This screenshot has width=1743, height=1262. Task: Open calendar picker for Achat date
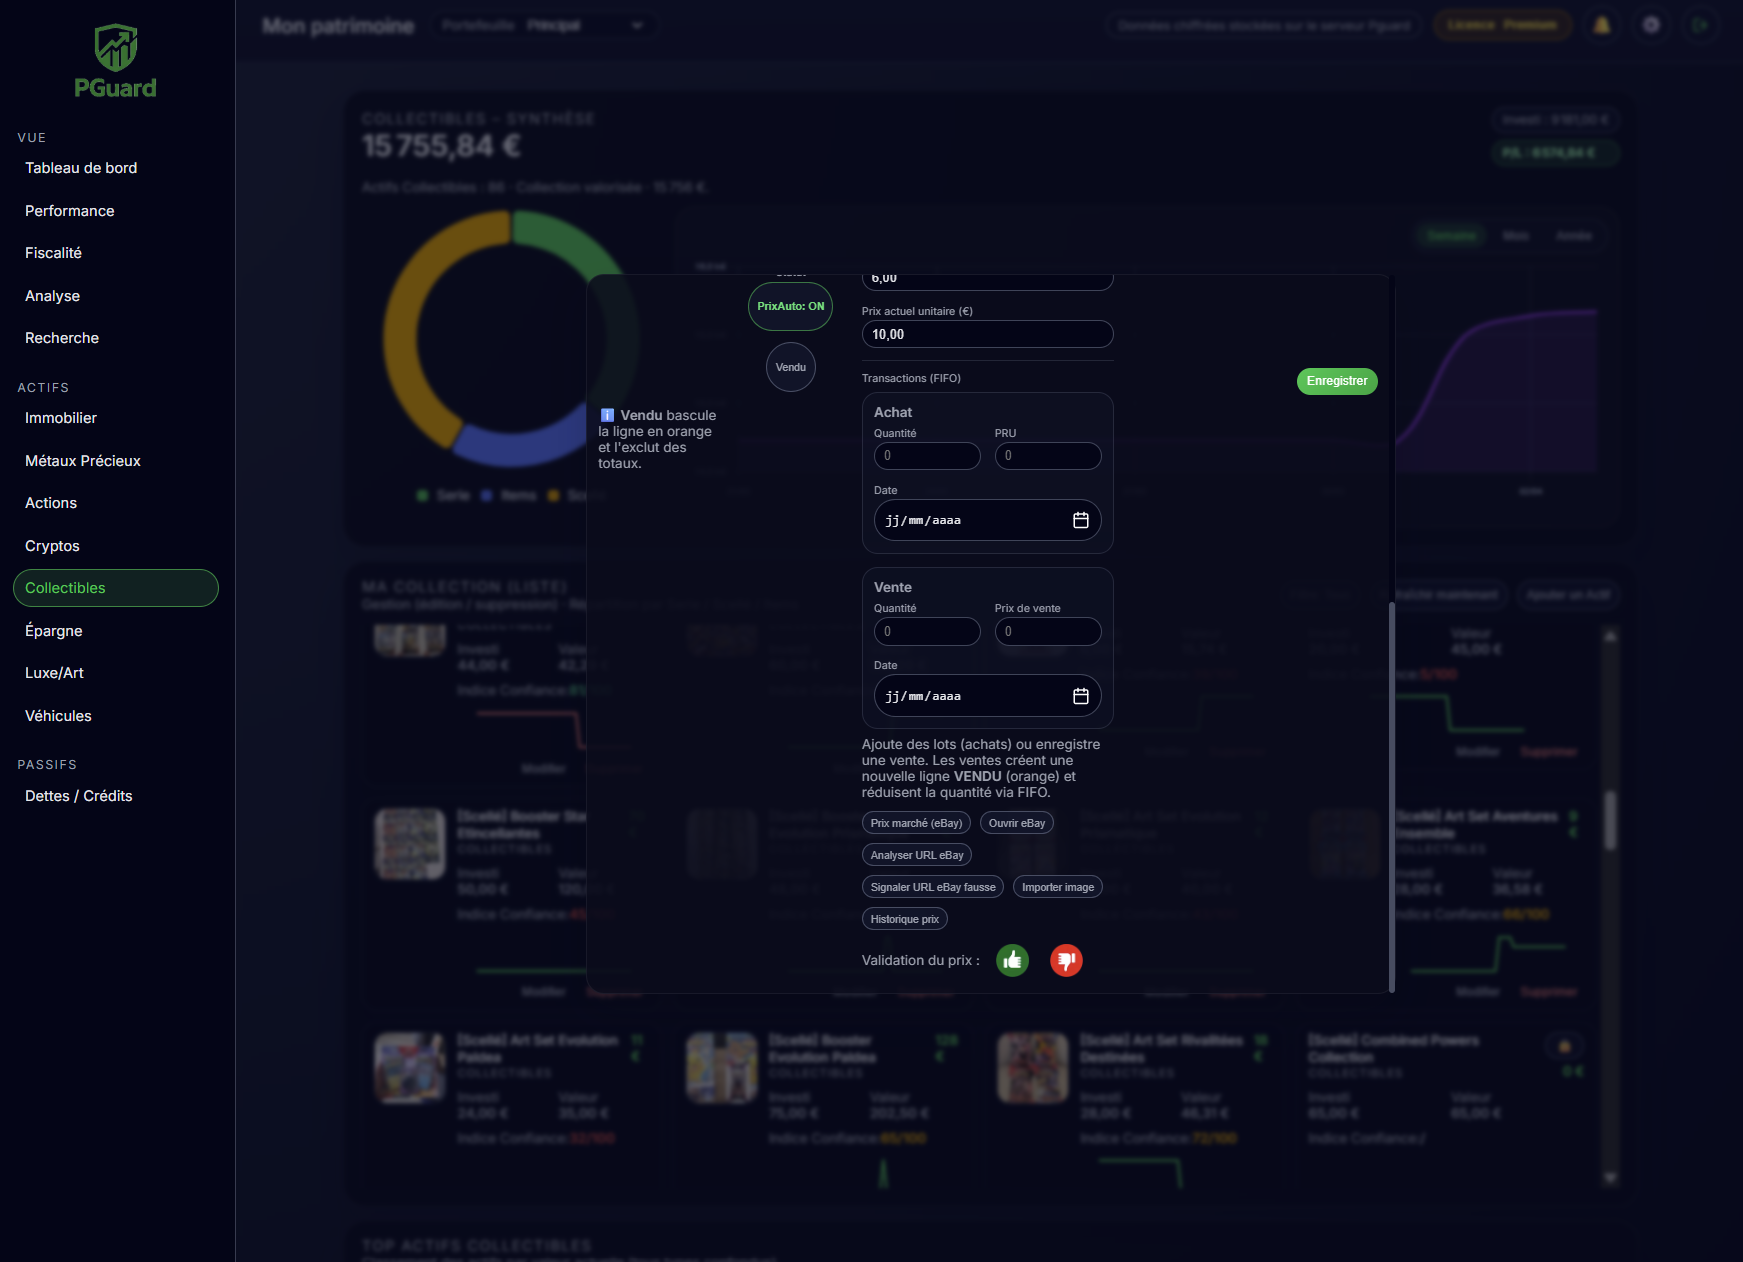pos(1080,520)
